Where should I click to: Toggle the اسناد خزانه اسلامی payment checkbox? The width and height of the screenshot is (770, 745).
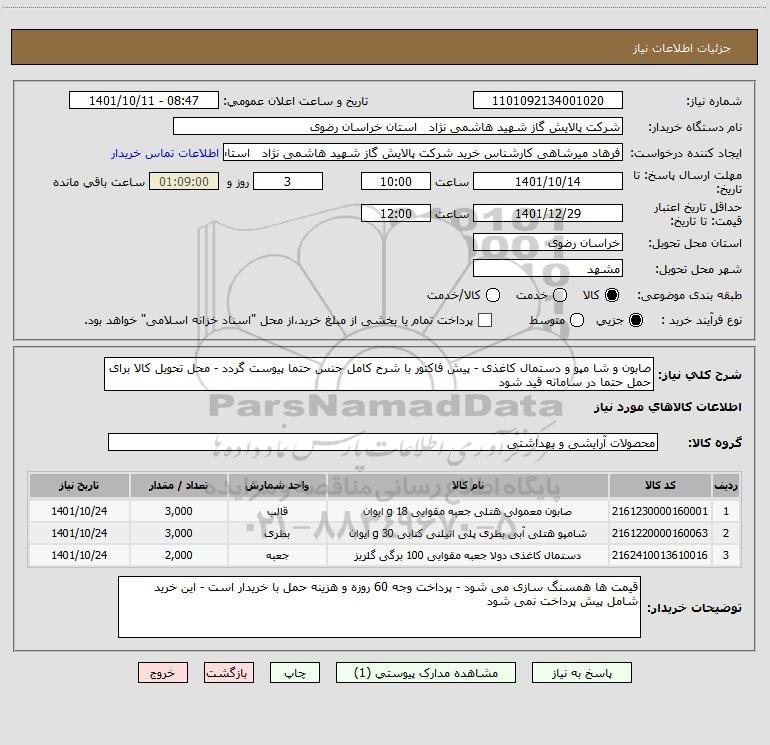pyautogui.click(x=486, y=321)
